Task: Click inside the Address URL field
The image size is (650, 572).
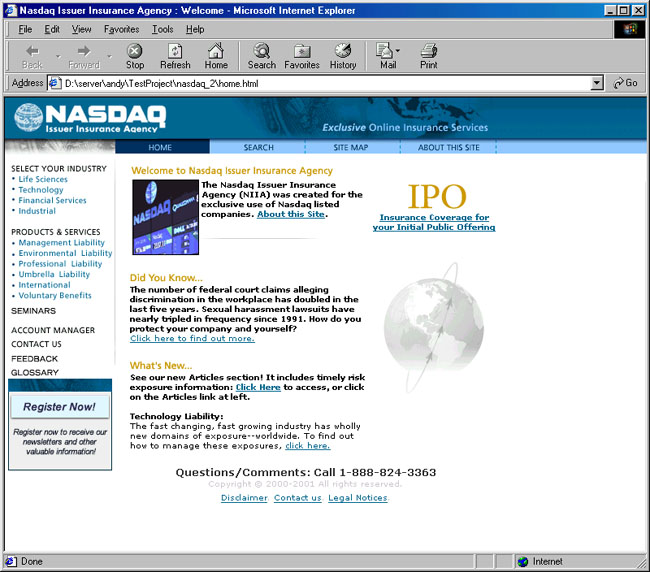Action: pyautogui.click(x=320, y=84)
